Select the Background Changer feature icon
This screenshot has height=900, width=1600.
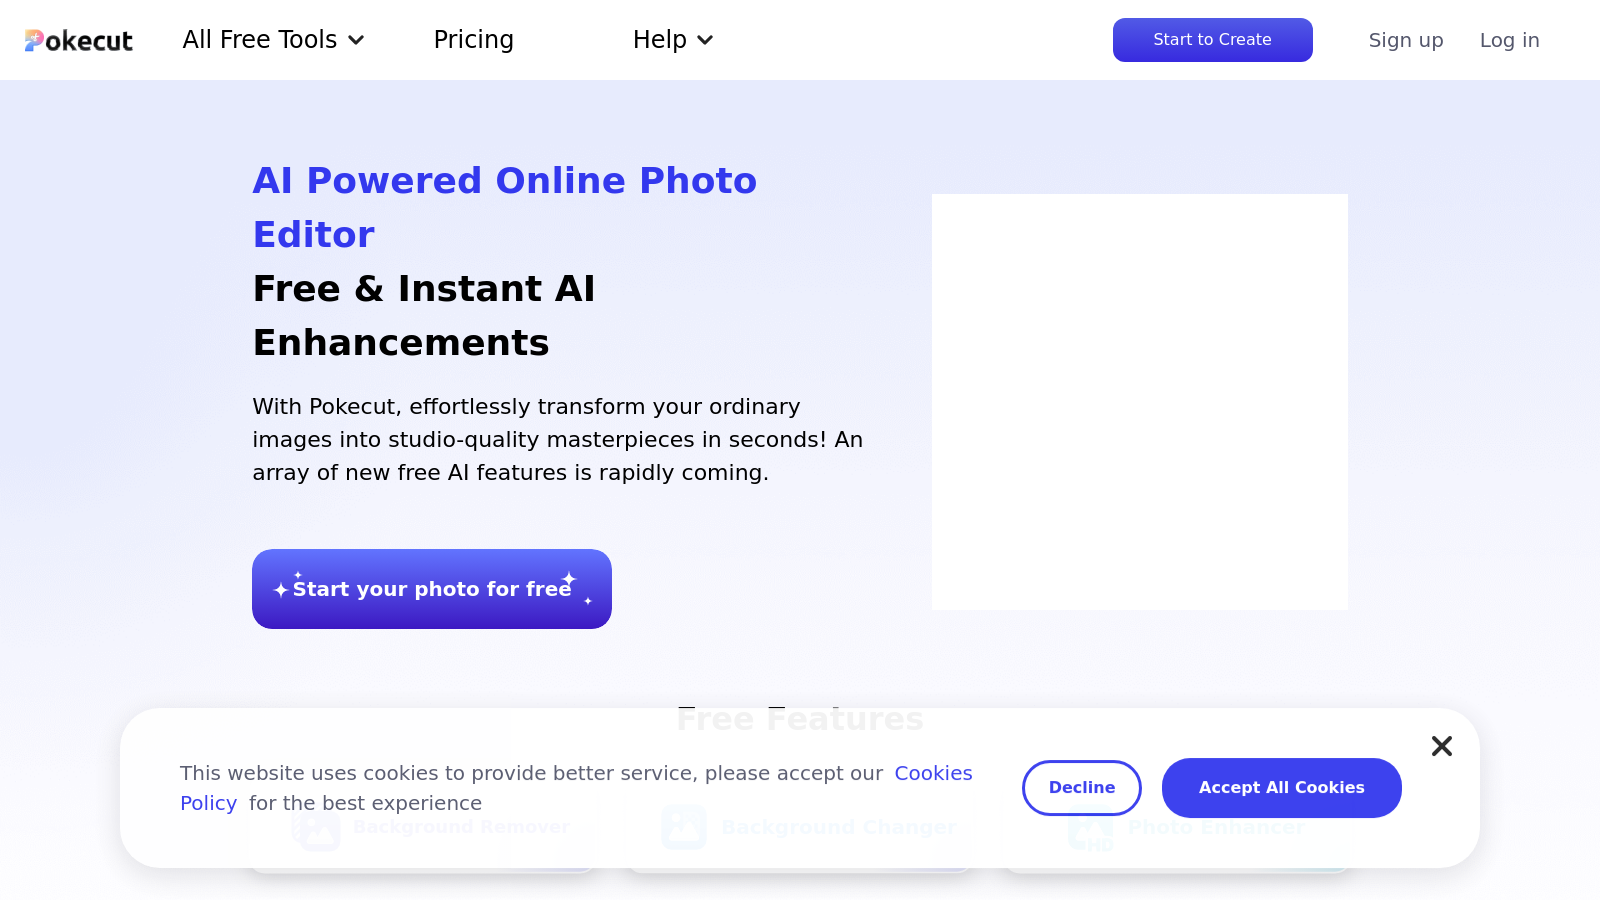click(684, 828)
